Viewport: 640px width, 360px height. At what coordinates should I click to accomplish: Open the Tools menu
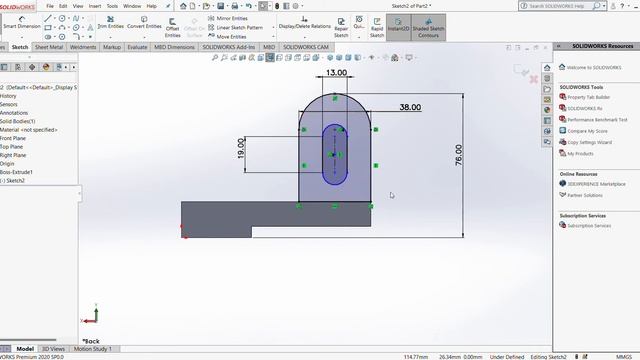click(x=112, y=6)
